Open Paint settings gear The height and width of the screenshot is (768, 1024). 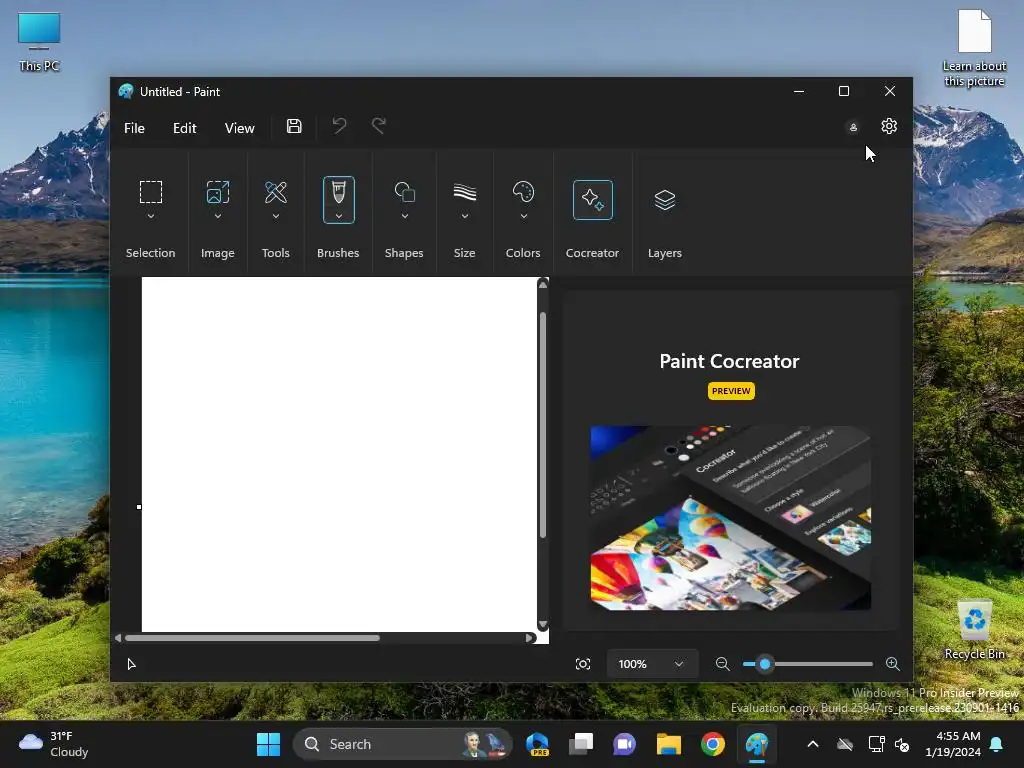[889, 126]
